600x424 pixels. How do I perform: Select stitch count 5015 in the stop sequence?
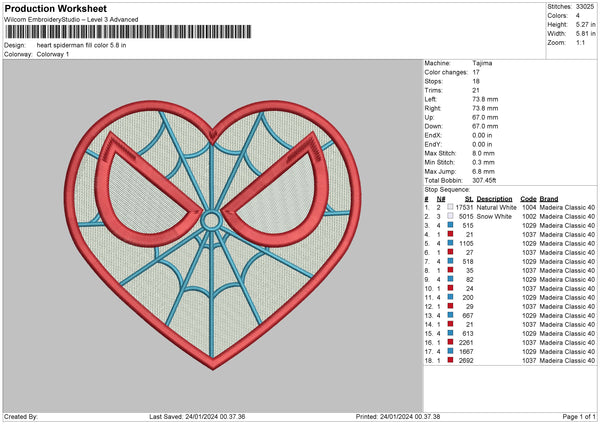pos(466,217)
